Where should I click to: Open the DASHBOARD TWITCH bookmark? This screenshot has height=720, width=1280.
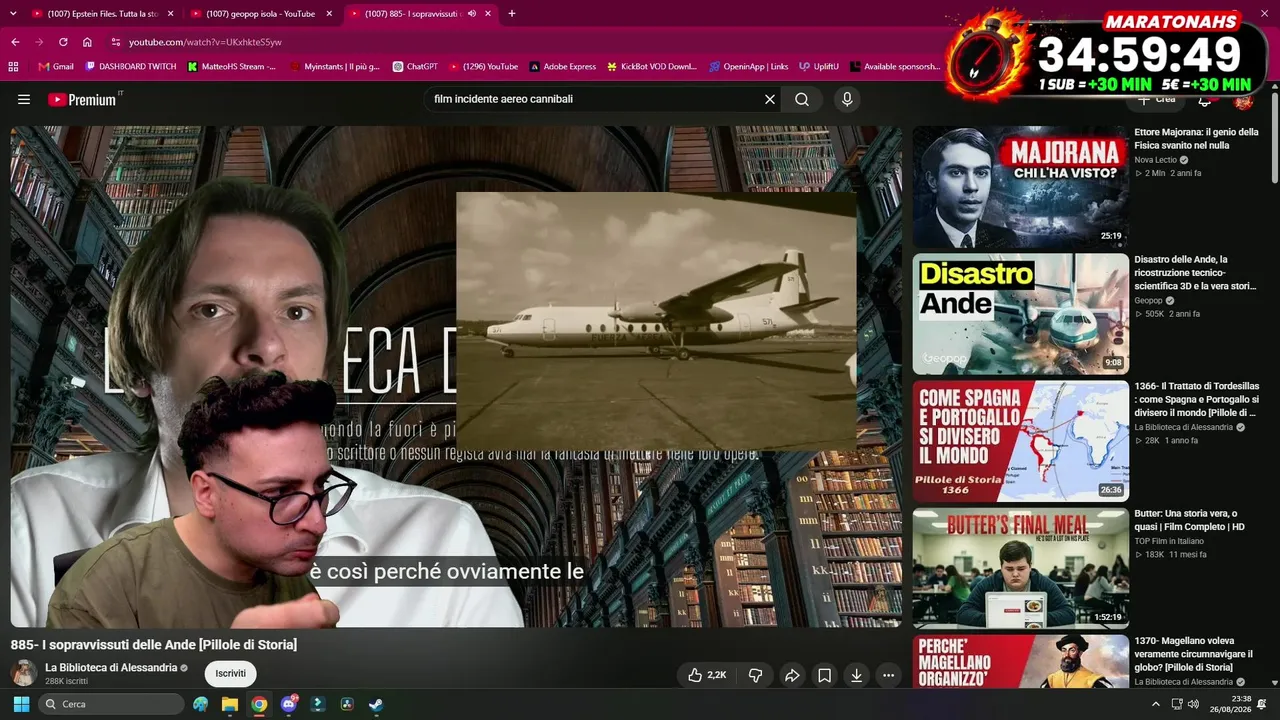point(130,67)
